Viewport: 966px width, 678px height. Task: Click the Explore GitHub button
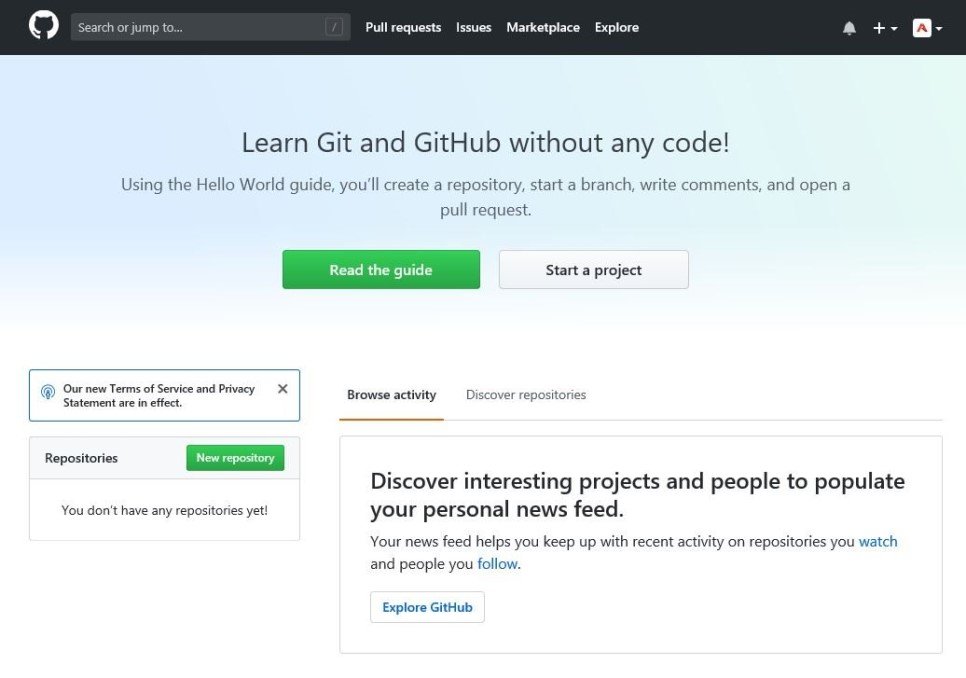pyautogui.click(x=427, y=607)
